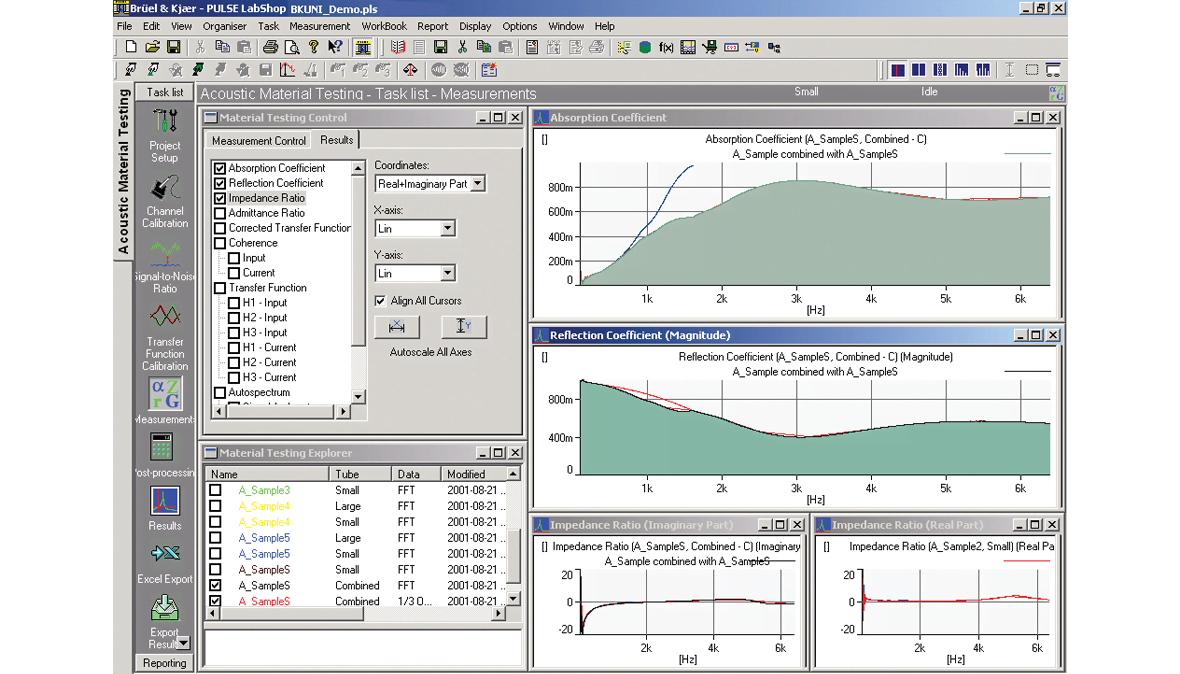Uncheck the Align All Cursors checkbox

click(380, 301)
